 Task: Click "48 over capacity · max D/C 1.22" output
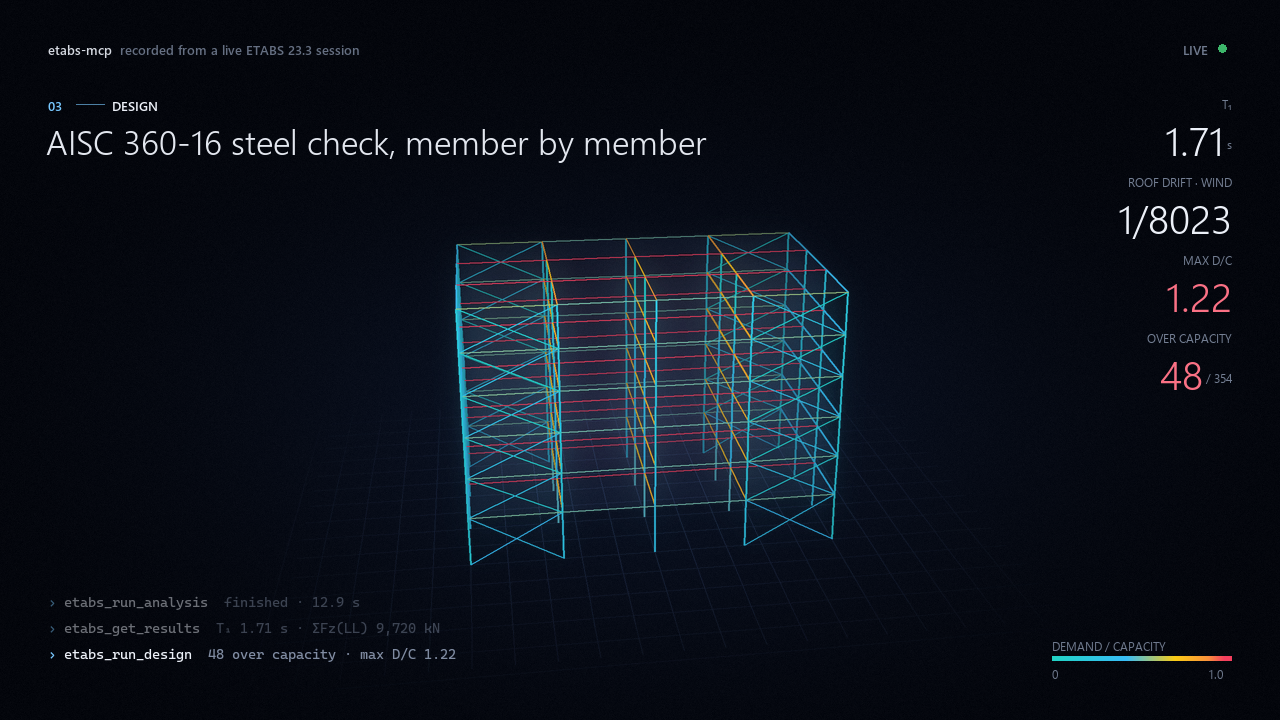click(332, 655)
